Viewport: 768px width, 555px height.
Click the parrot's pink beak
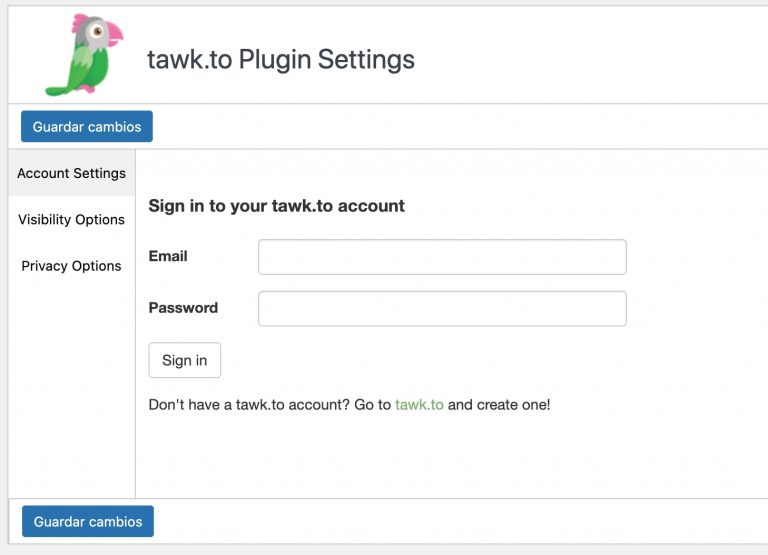[114, 37]
